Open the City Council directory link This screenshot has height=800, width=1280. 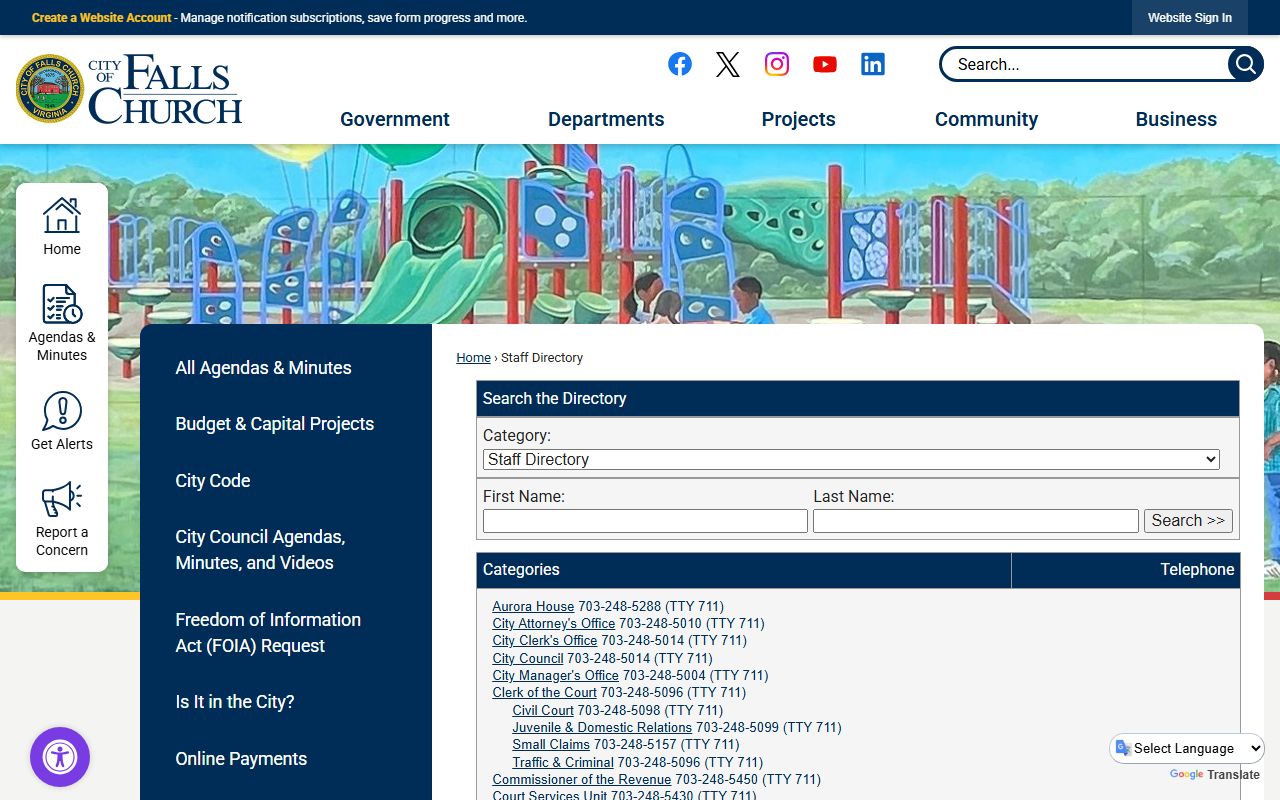tap(527, 658)
